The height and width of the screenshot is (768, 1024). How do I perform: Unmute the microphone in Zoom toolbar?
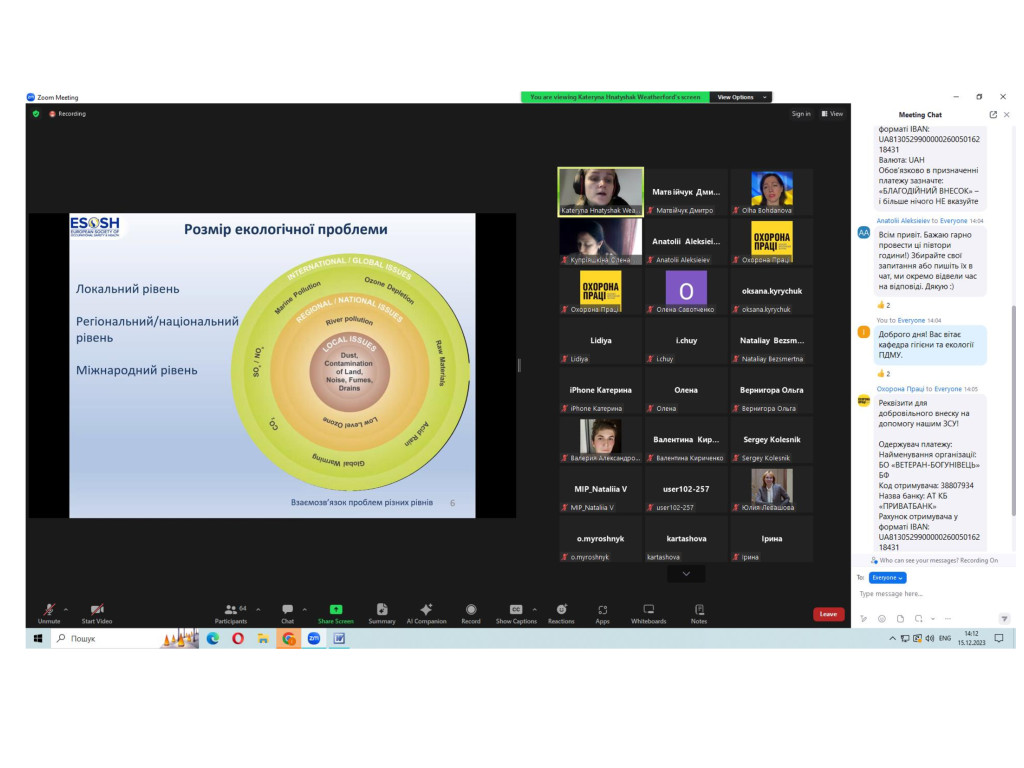pyautogui.click(x=49, y=613)
